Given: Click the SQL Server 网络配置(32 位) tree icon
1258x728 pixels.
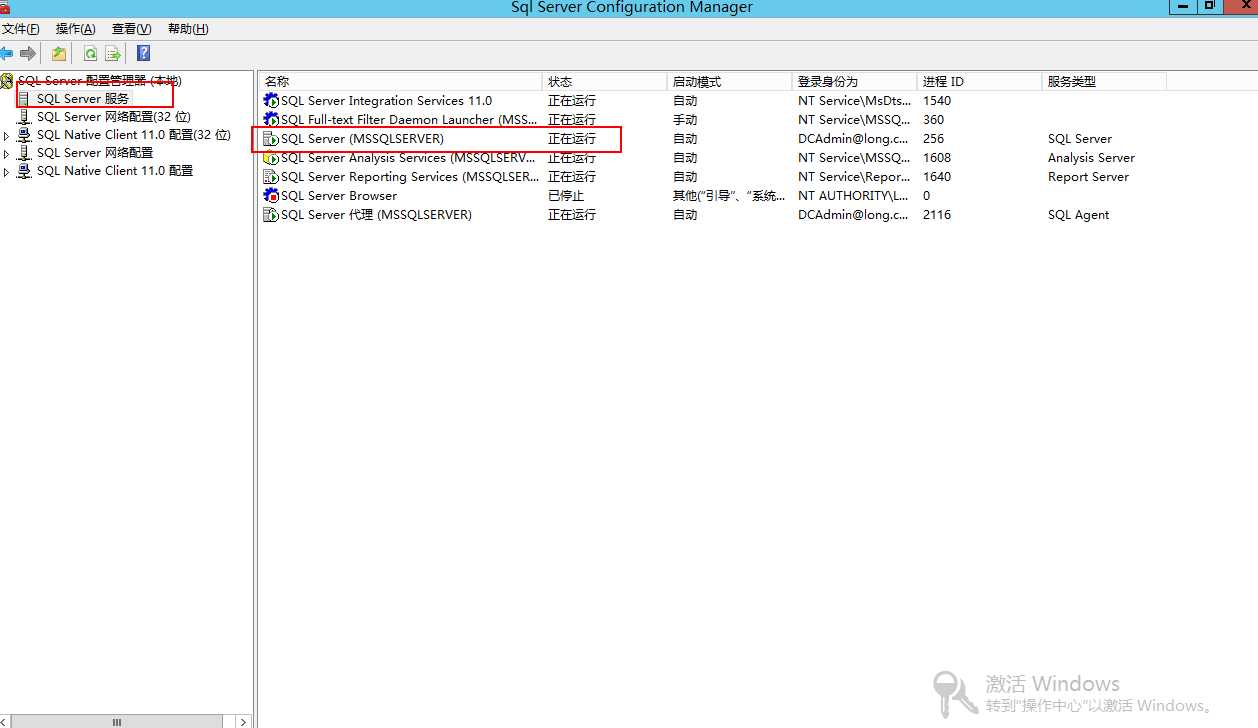Looking at the screenshot, I should point(25,117).
